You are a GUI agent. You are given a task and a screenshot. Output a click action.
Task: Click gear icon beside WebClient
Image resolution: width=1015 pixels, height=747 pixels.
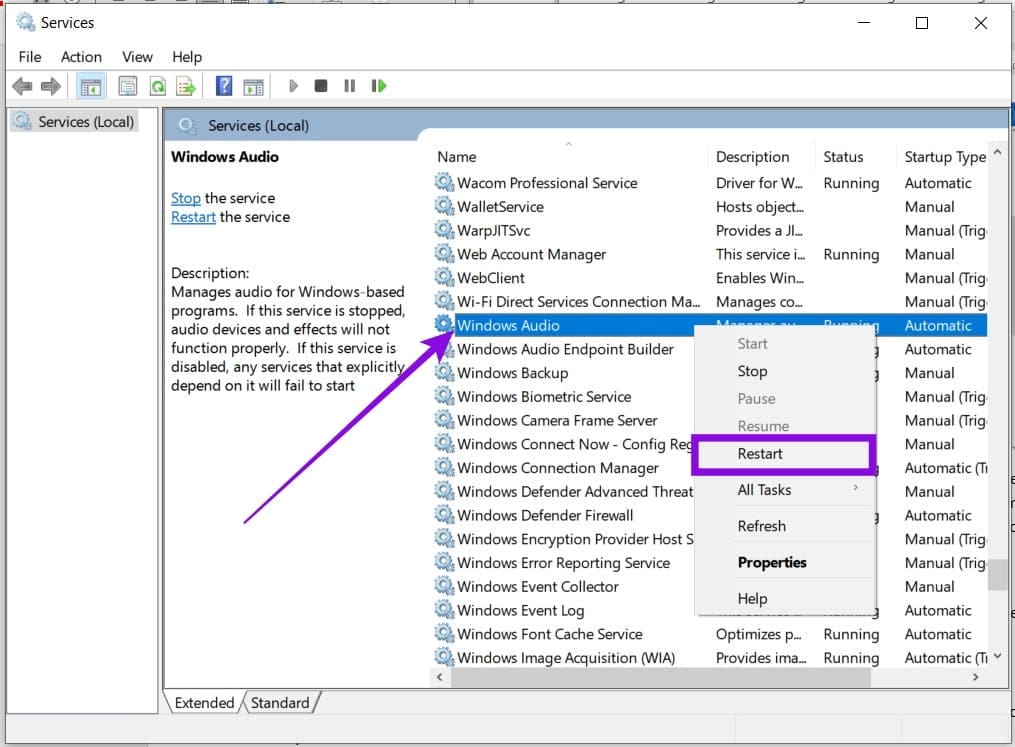pos(444,277)
